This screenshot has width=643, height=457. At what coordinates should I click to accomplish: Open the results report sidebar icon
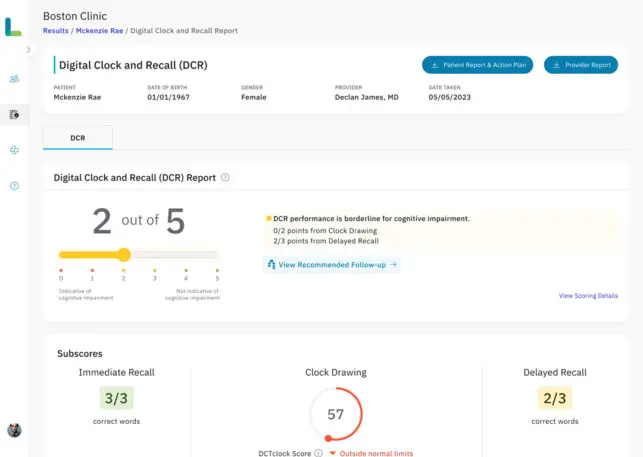point(14,114)
